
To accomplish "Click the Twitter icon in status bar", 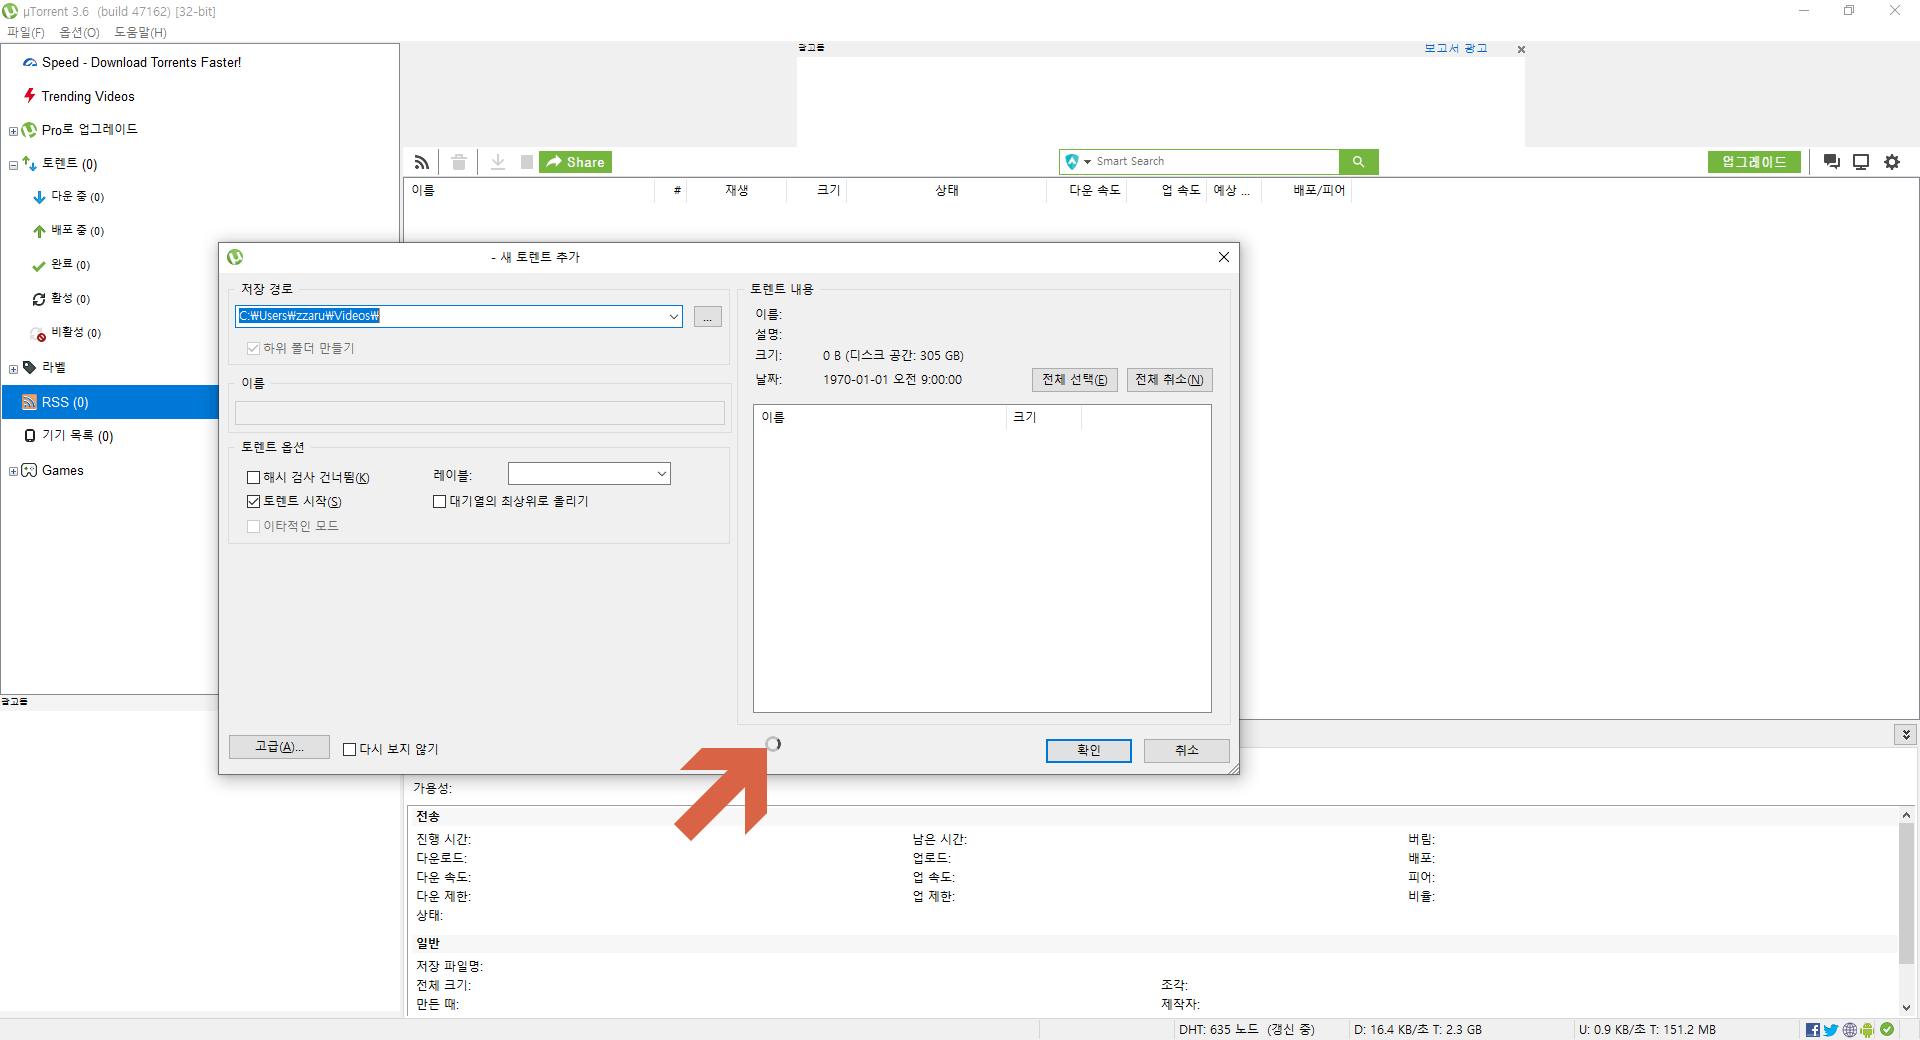I will pyautogui.click(x=1831, y=1030).
